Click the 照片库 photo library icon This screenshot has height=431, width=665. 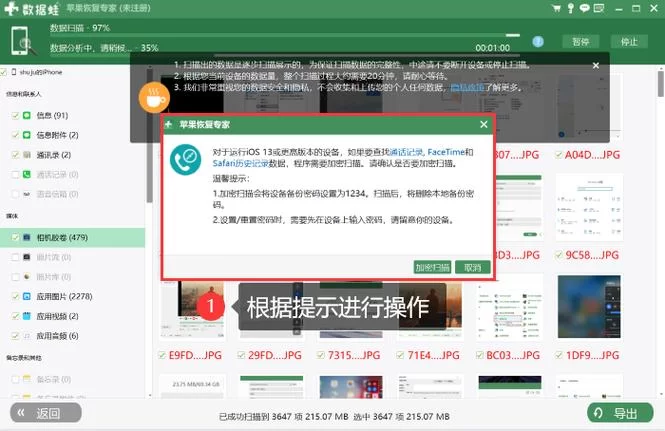[27, 277]
